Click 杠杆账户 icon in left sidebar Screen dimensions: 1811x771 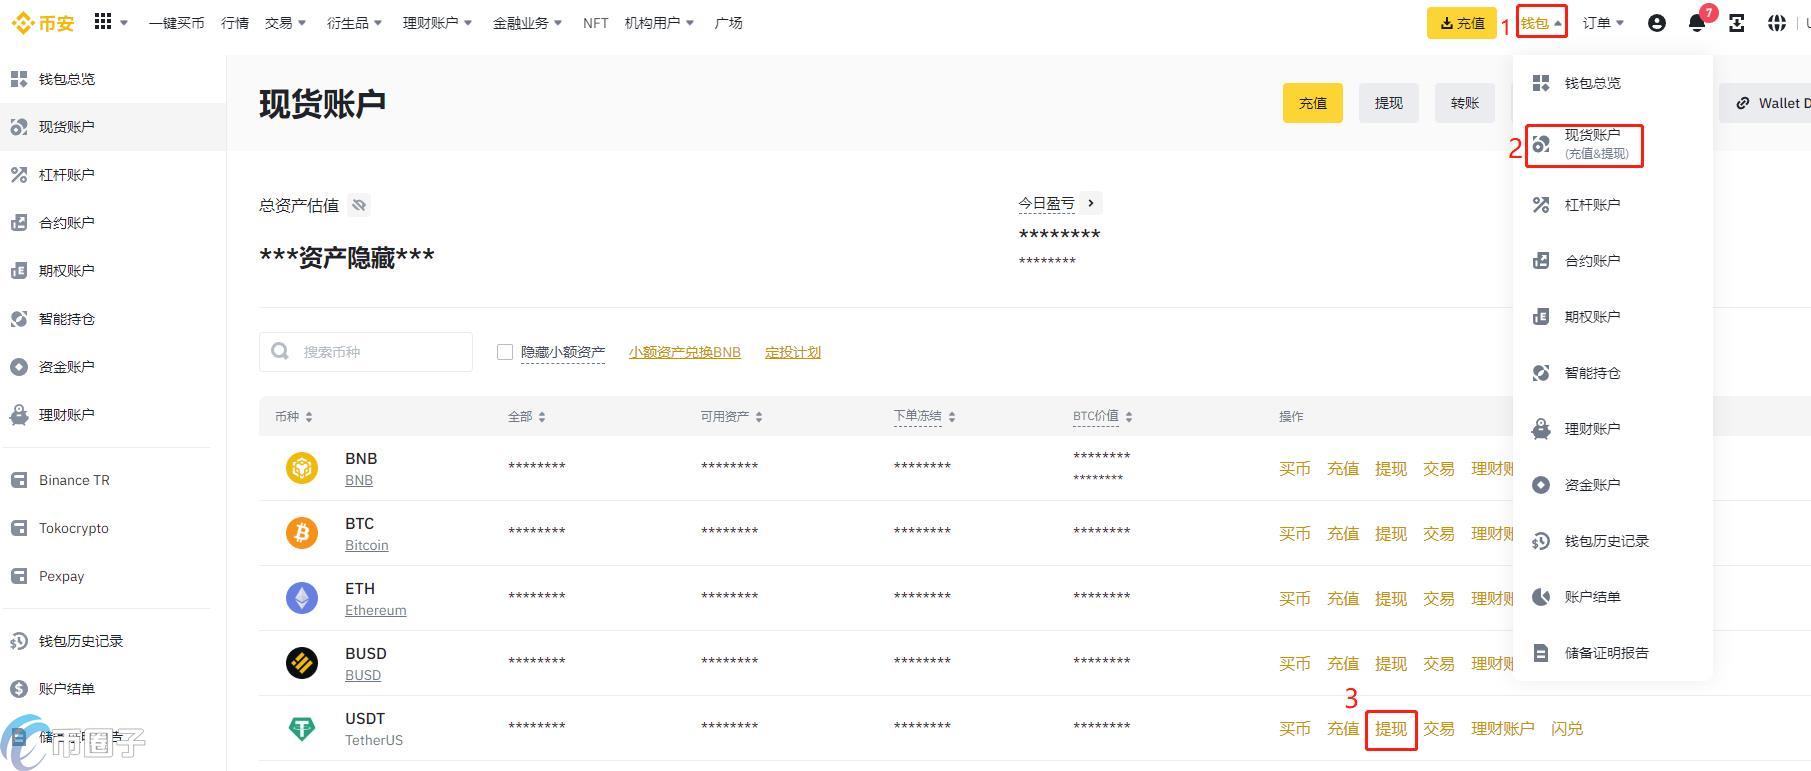tap(19, 175)
